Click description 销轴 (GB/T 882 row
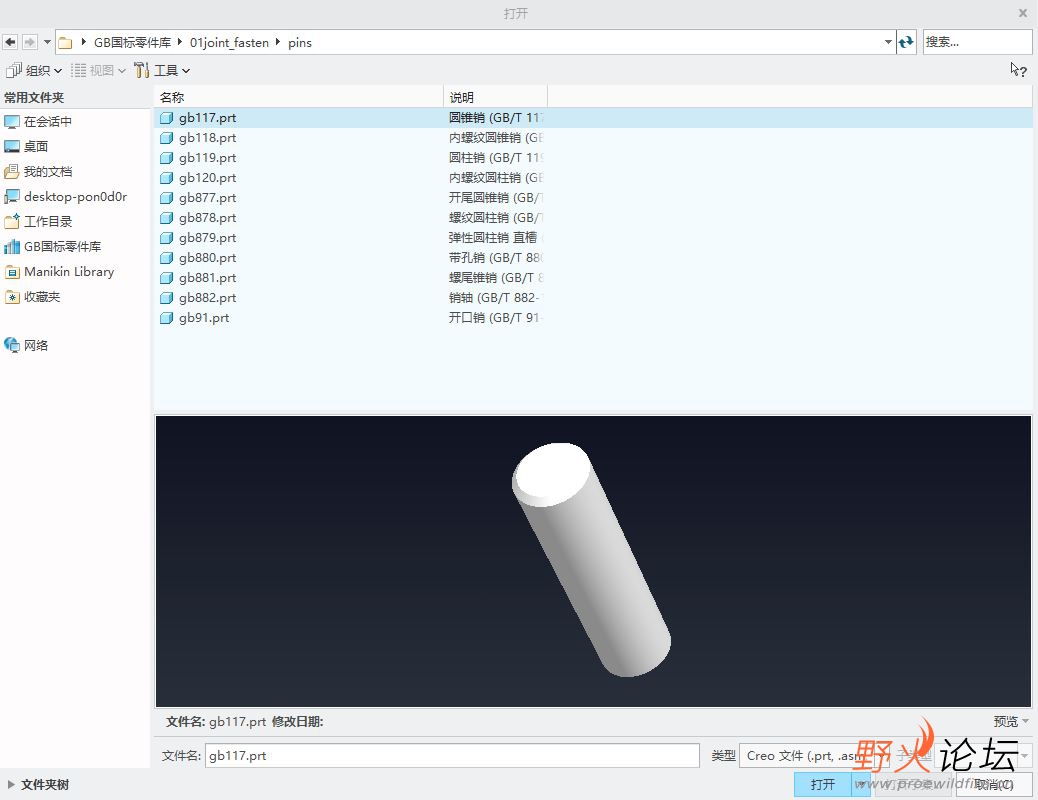 [496, 297]
